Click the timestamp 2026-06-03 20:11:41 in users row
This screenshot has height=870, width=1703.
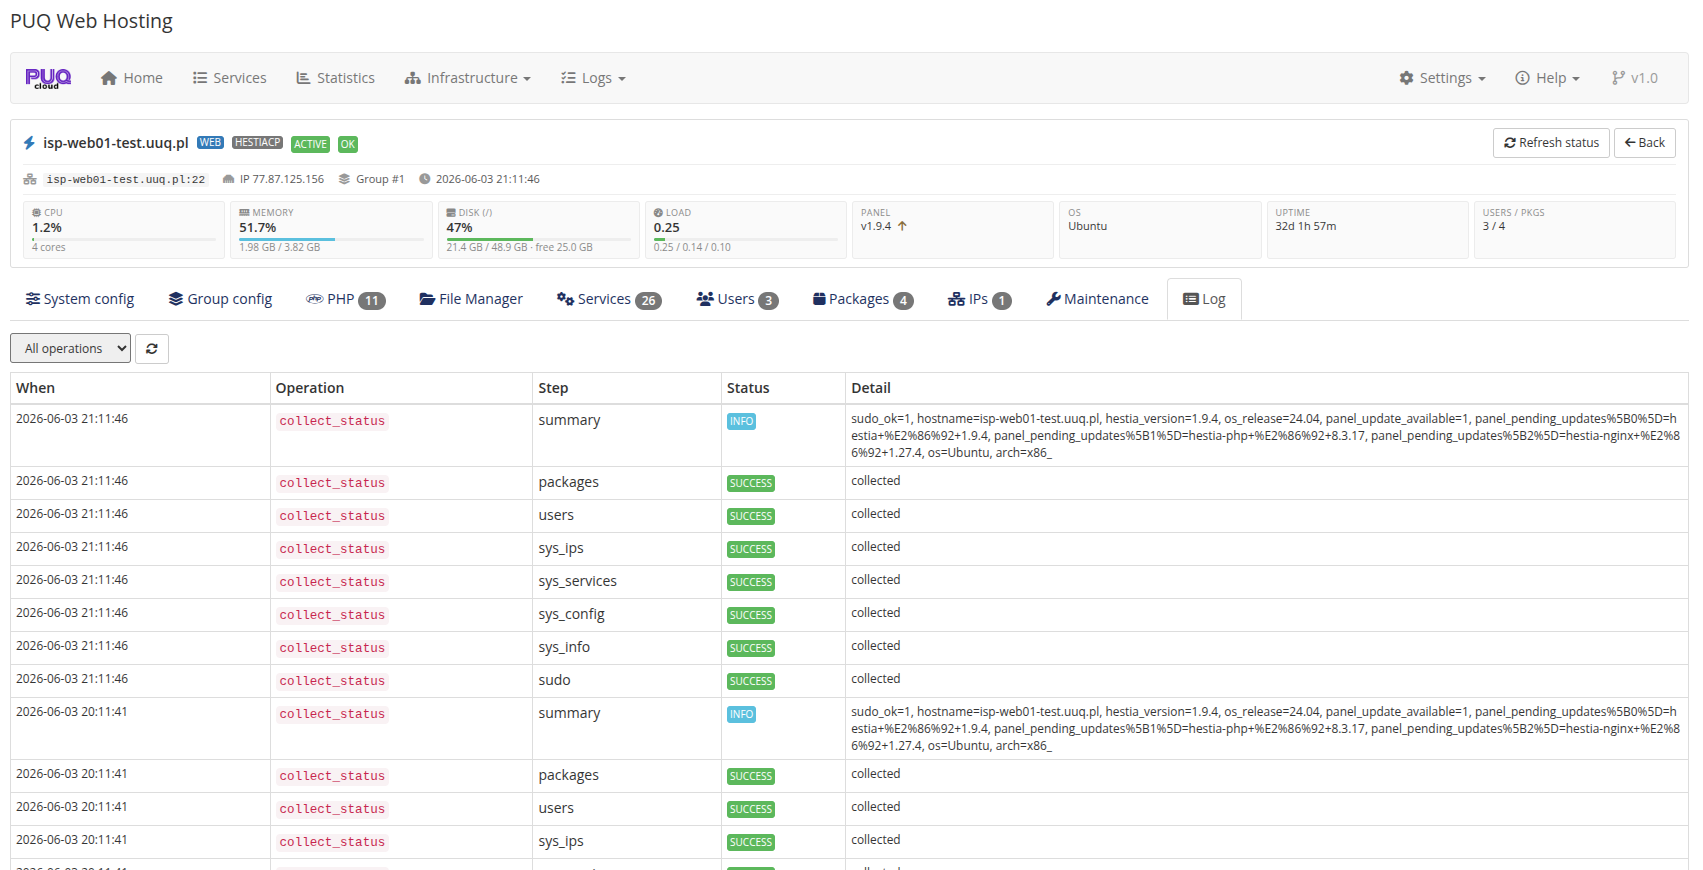pyautogui.click(x=72, y=807)
